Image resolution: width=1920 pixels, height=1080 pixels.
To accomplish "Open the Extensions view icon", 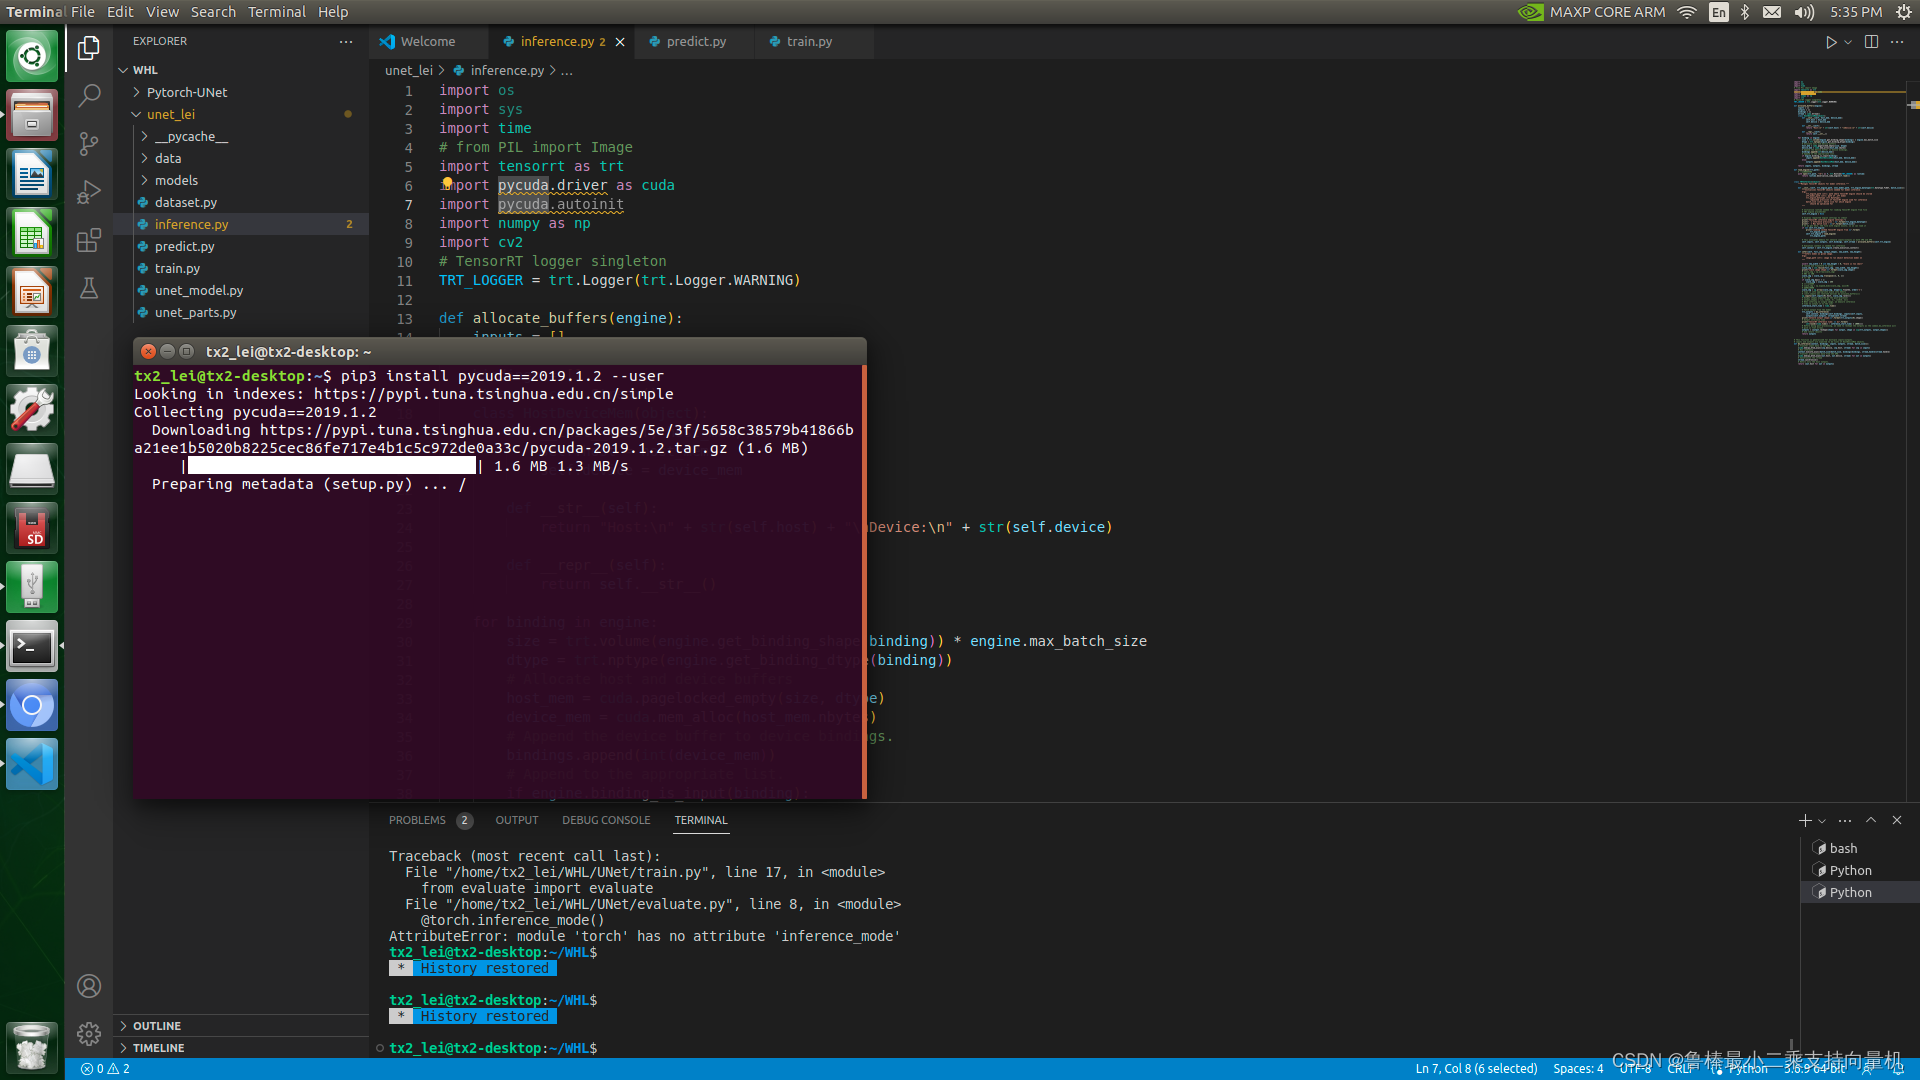I will (89, 240).
